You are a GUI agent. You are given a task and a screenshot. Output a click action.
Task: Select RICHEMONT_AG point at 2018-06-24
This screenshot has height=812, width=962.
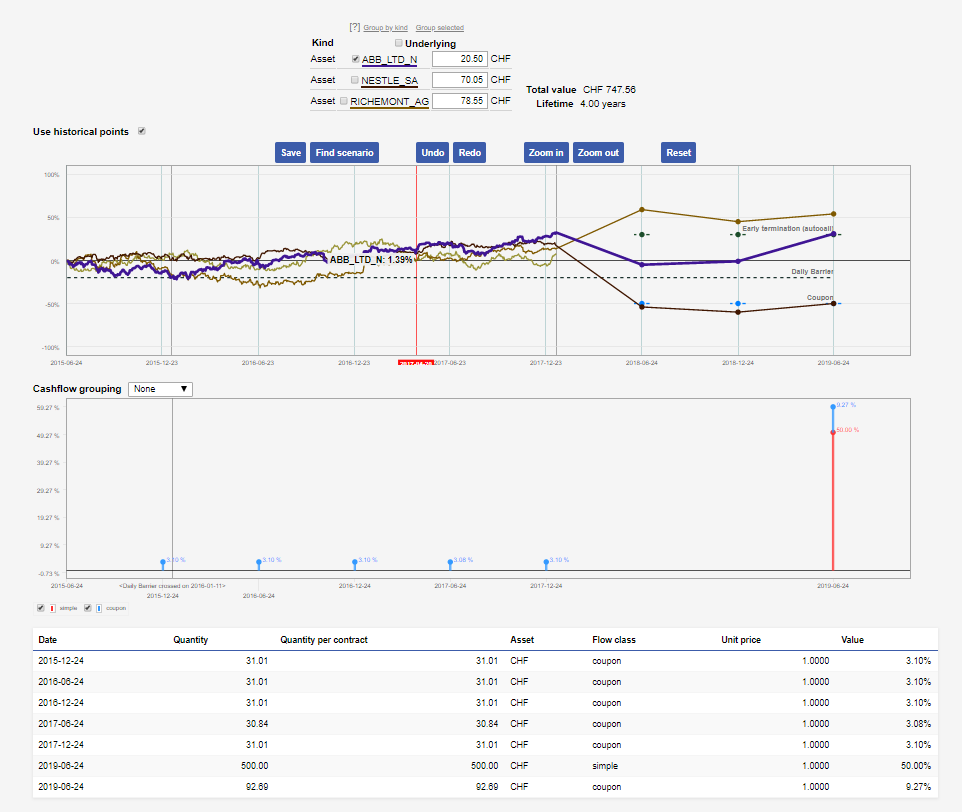(x=641, y=210)
